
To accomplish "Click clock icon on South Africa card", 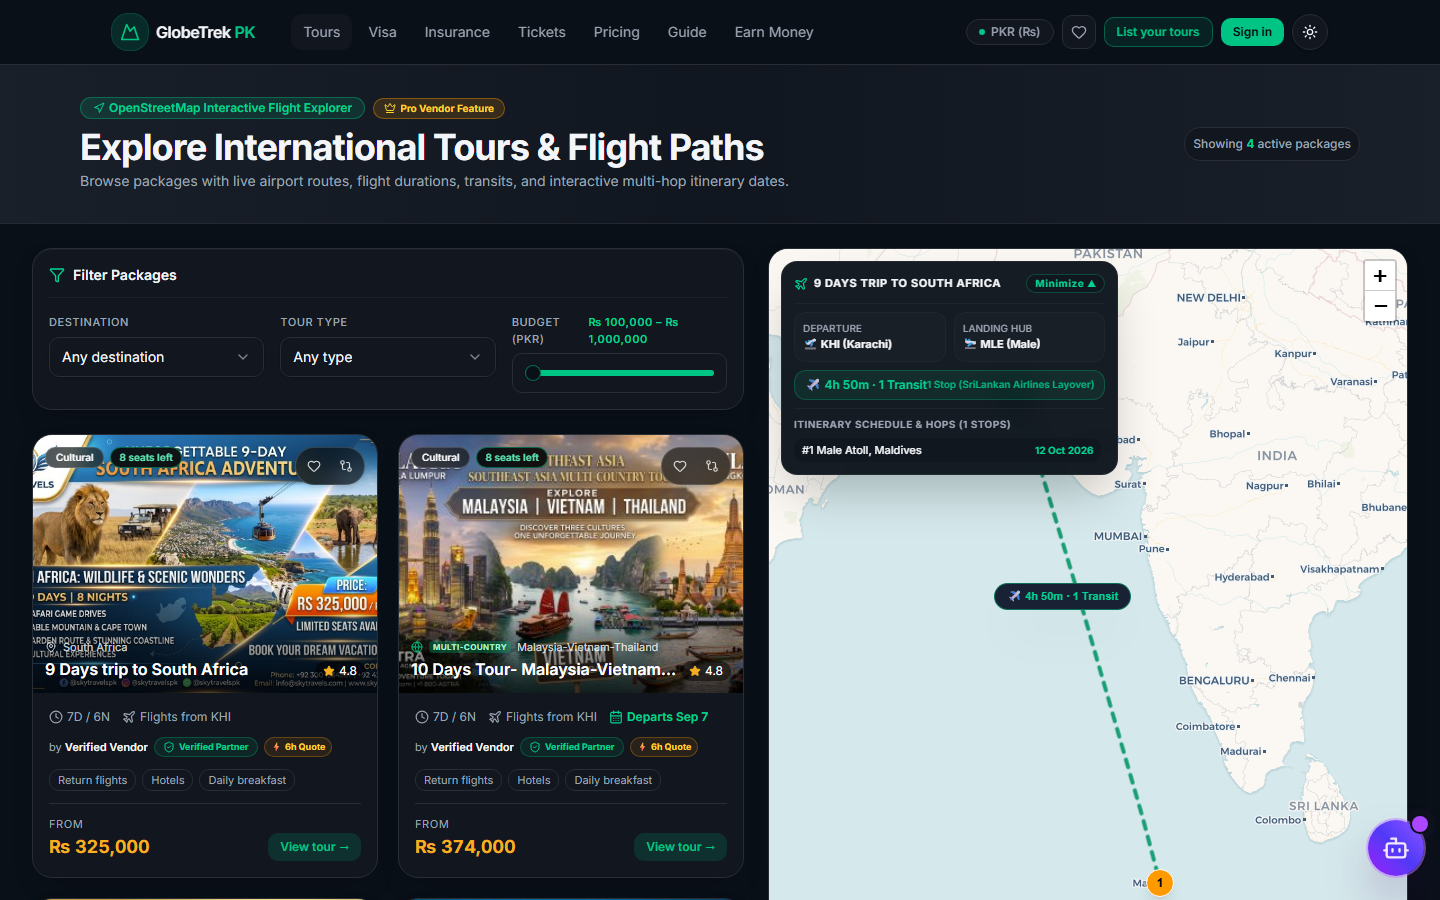I will [x=56, y=717].
